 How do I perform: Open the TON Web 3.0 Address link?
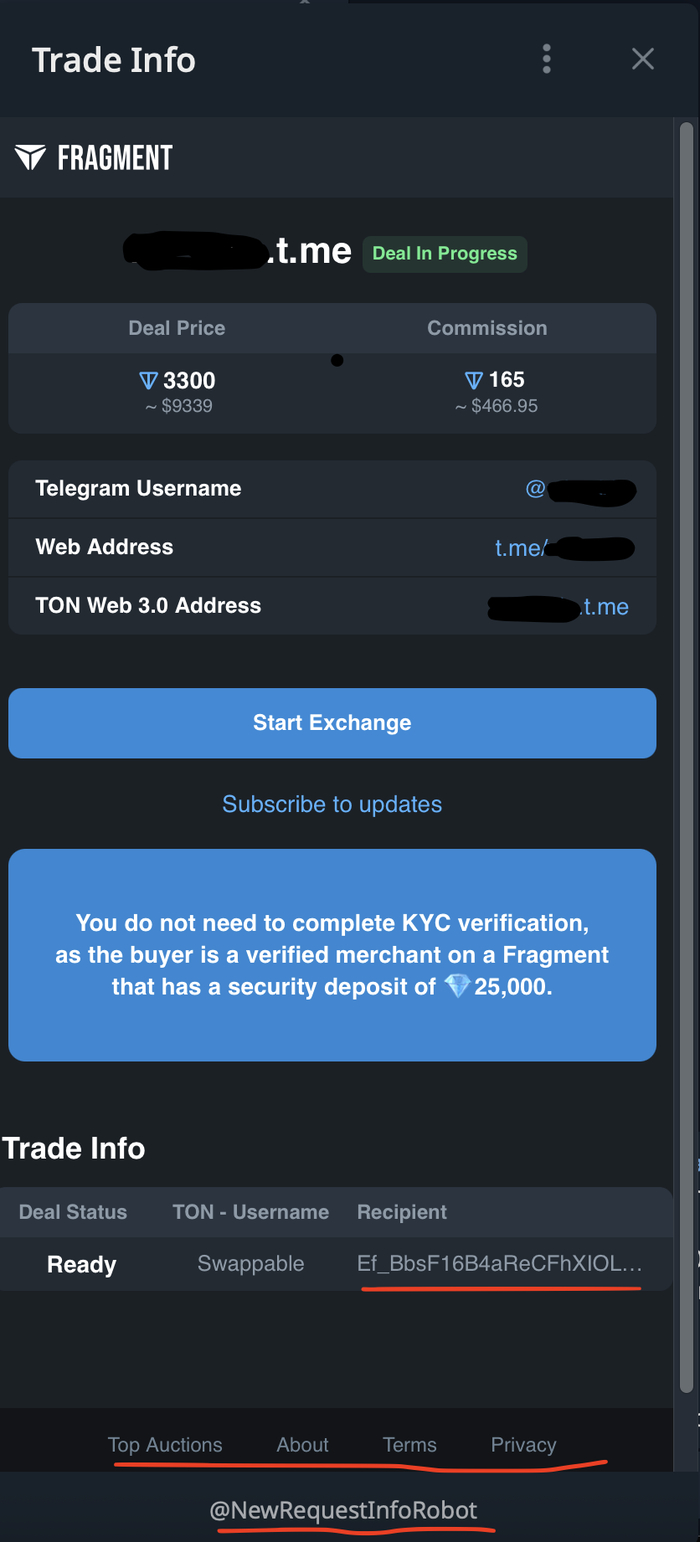click(566, 606)
